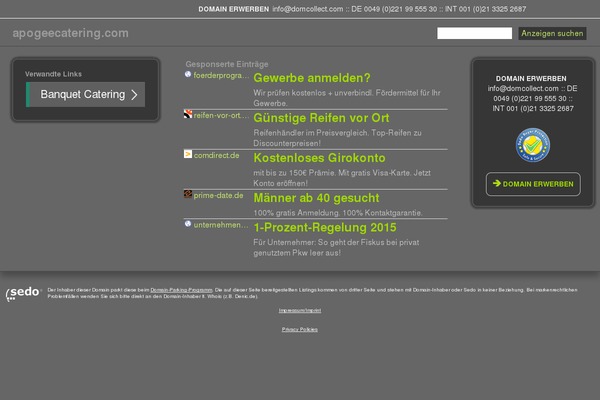Click the Fördermittel ad description text
600x400 pixels.
pos(347,98)
